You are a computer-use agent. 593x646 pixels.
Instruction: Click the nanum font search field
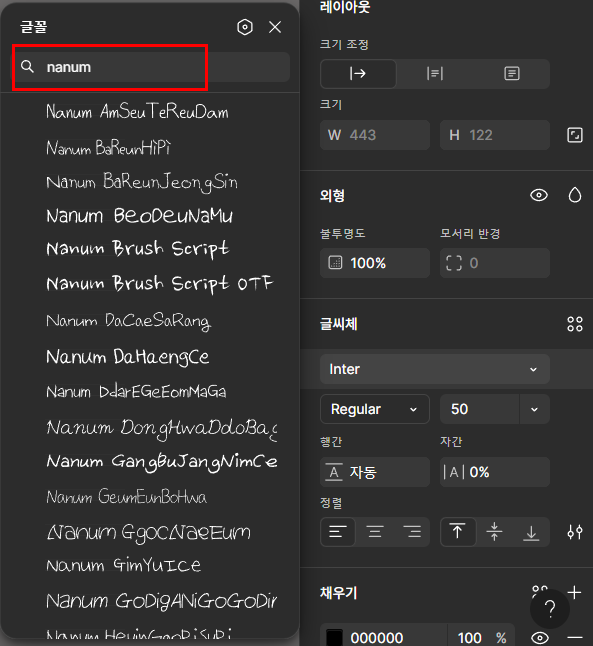pos(151,67)
